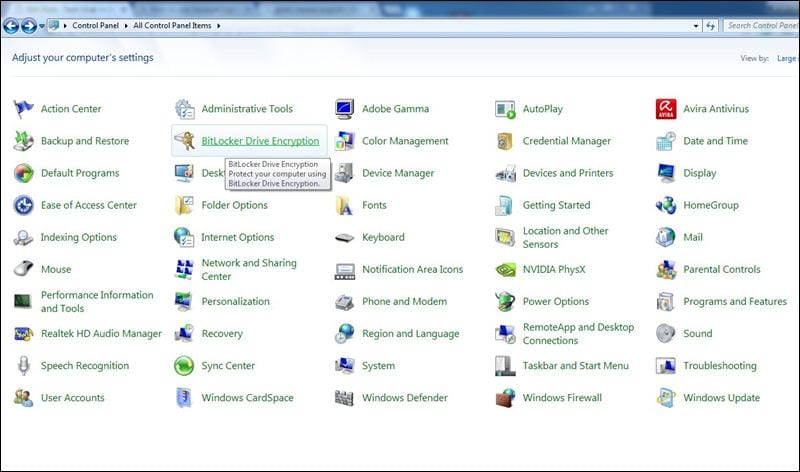Screen dimensions: 800x472
Task: Open the Parental Controls link
Action: [721, 269]
